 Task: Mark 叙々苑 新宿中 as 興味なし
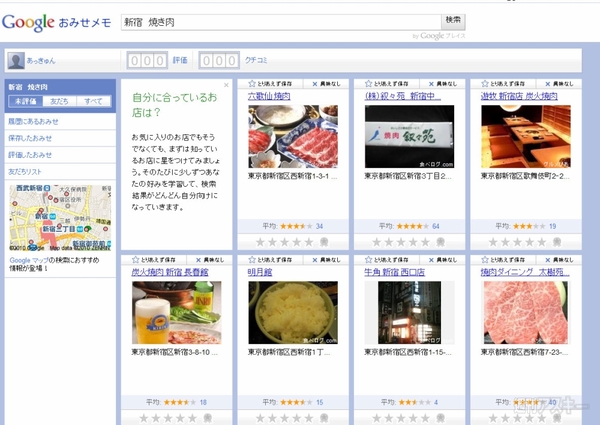(x=443, y=84)
